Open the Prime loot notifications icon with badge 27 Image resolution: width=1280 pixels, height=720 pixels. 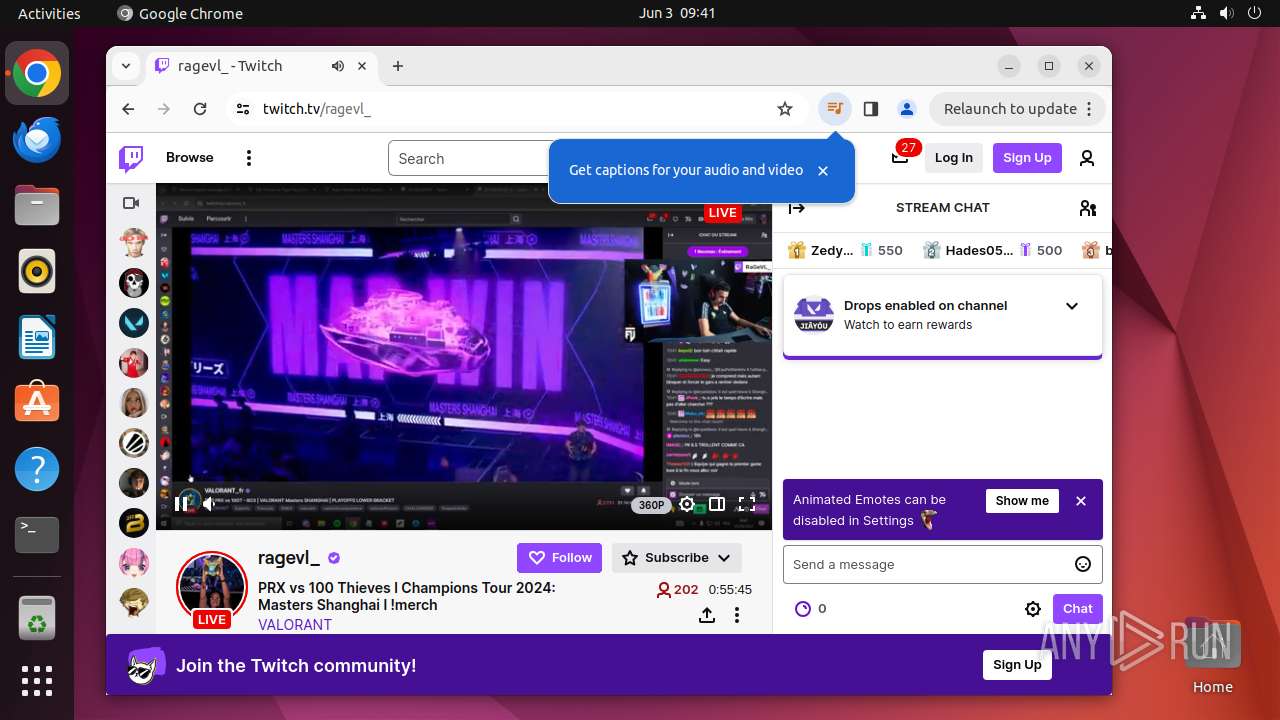900,157
